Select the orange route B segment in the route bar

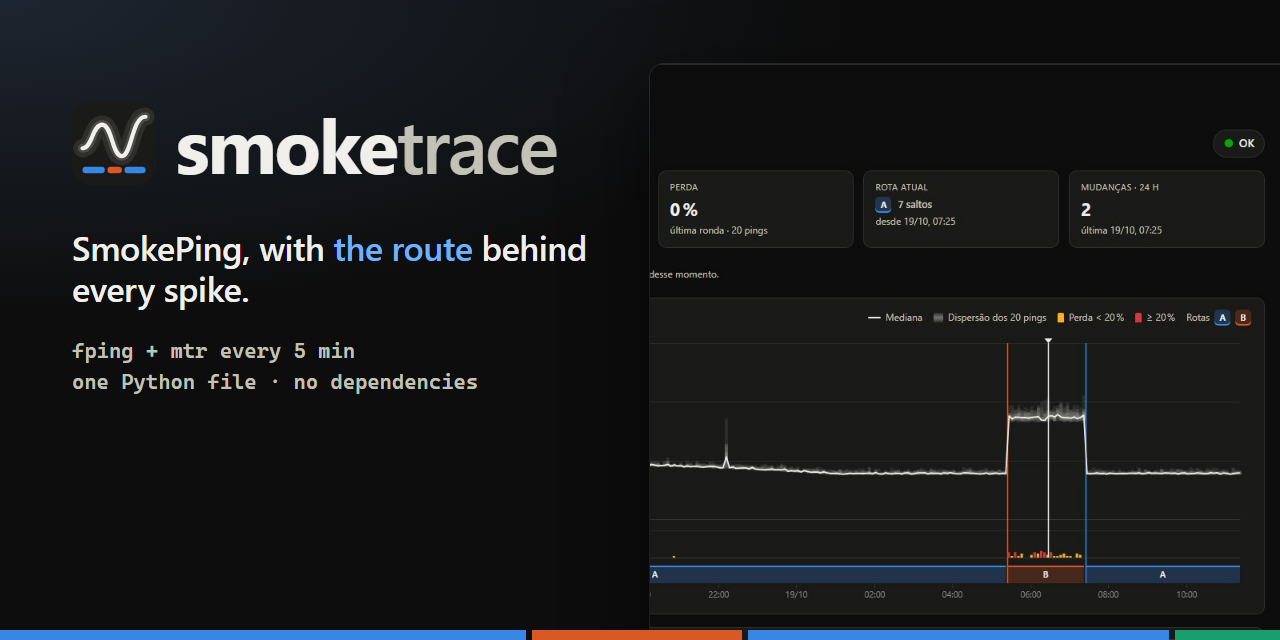point(1046,575)
